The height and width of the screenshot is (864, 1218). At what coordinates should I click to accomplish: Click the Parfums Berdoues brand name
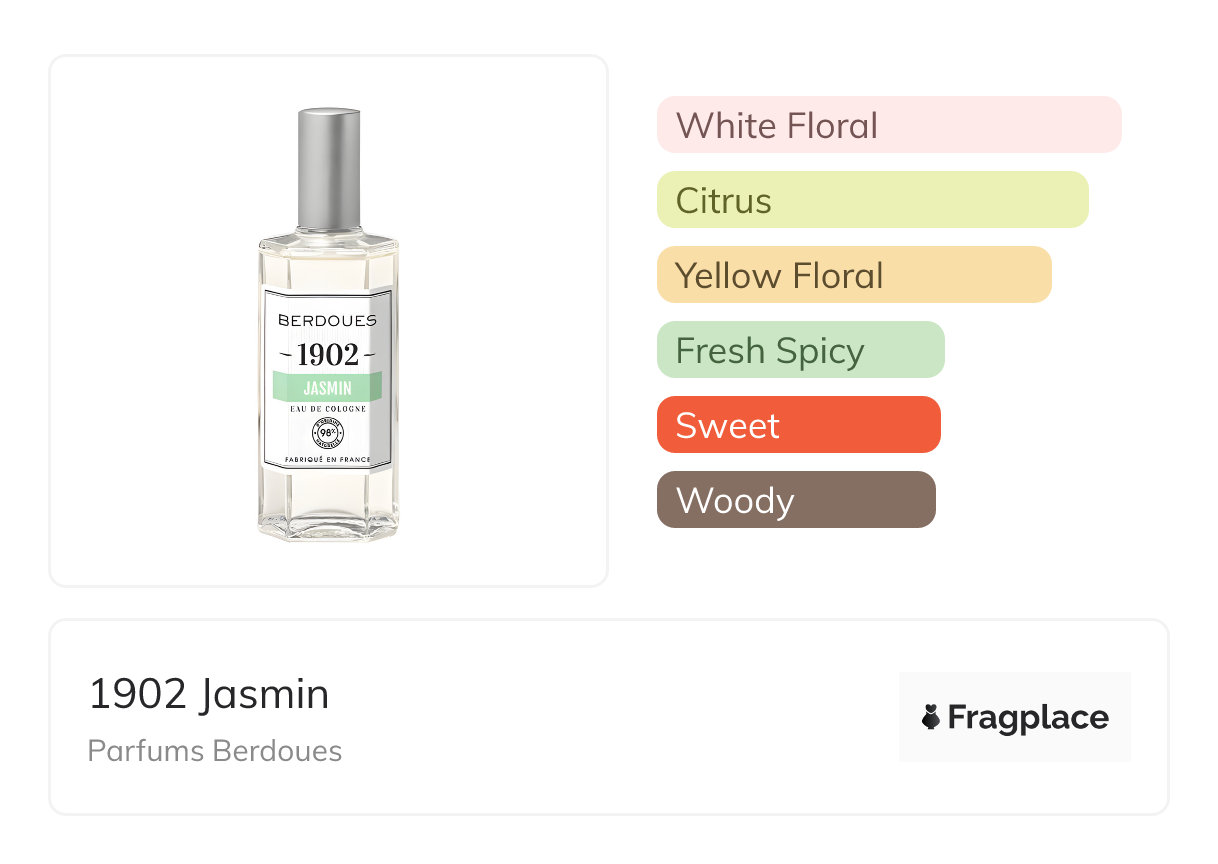click(215, 751)
